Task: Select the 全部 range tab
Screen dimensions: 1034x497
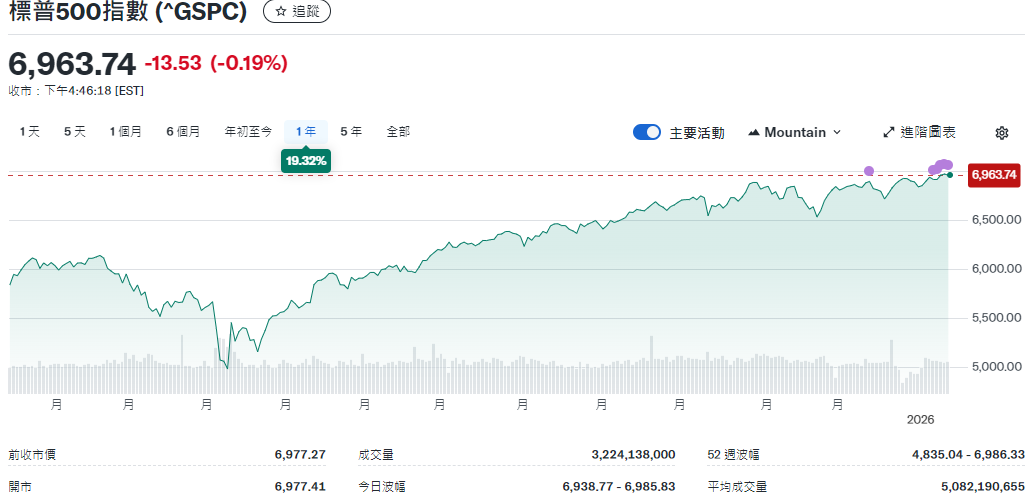Action: point(398,132)
